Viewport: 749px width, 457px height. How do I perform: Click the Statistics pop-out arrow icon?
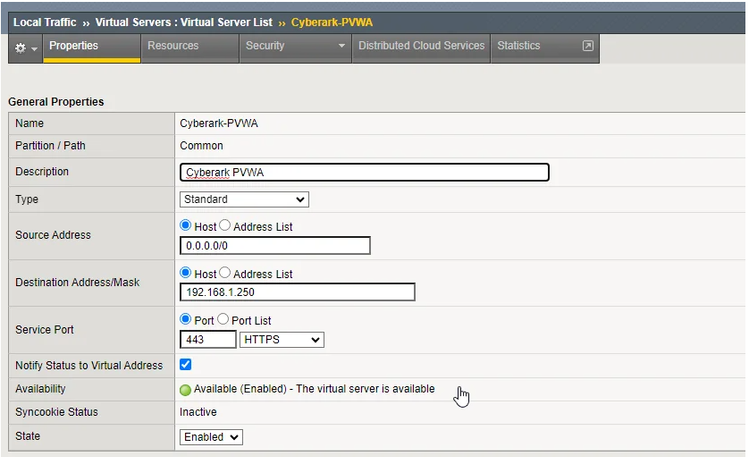pos(587,46)
